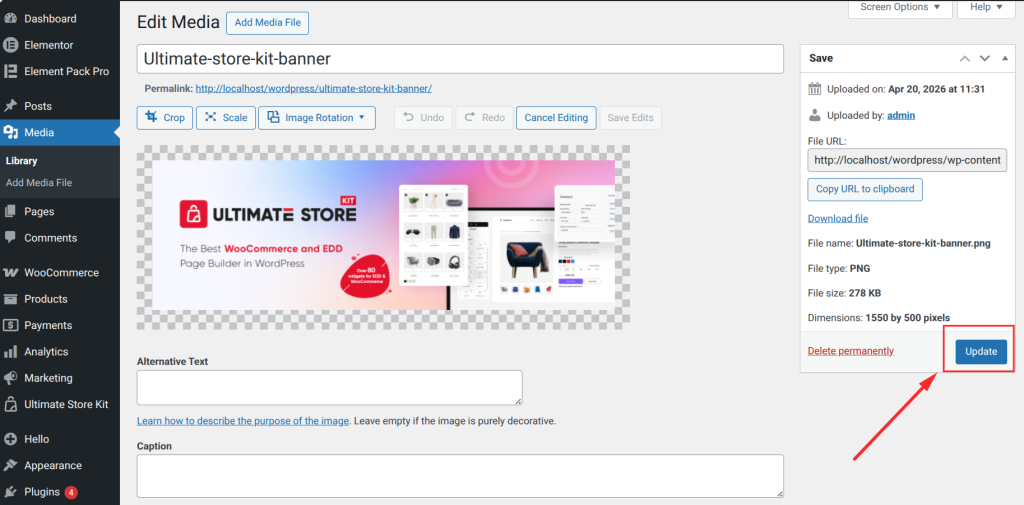Click the Posts pushpin icon
The image size is (1024, 505).
pyautogui.click(x=10, y=106)
